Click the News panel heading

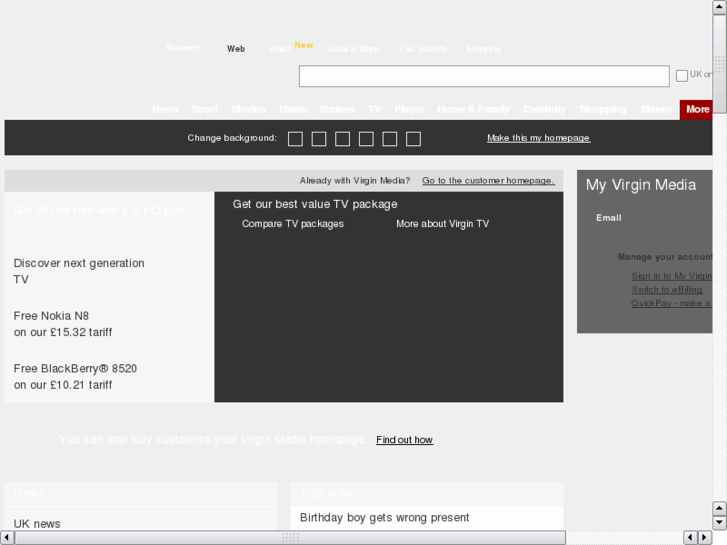click(x=29, y=493)
